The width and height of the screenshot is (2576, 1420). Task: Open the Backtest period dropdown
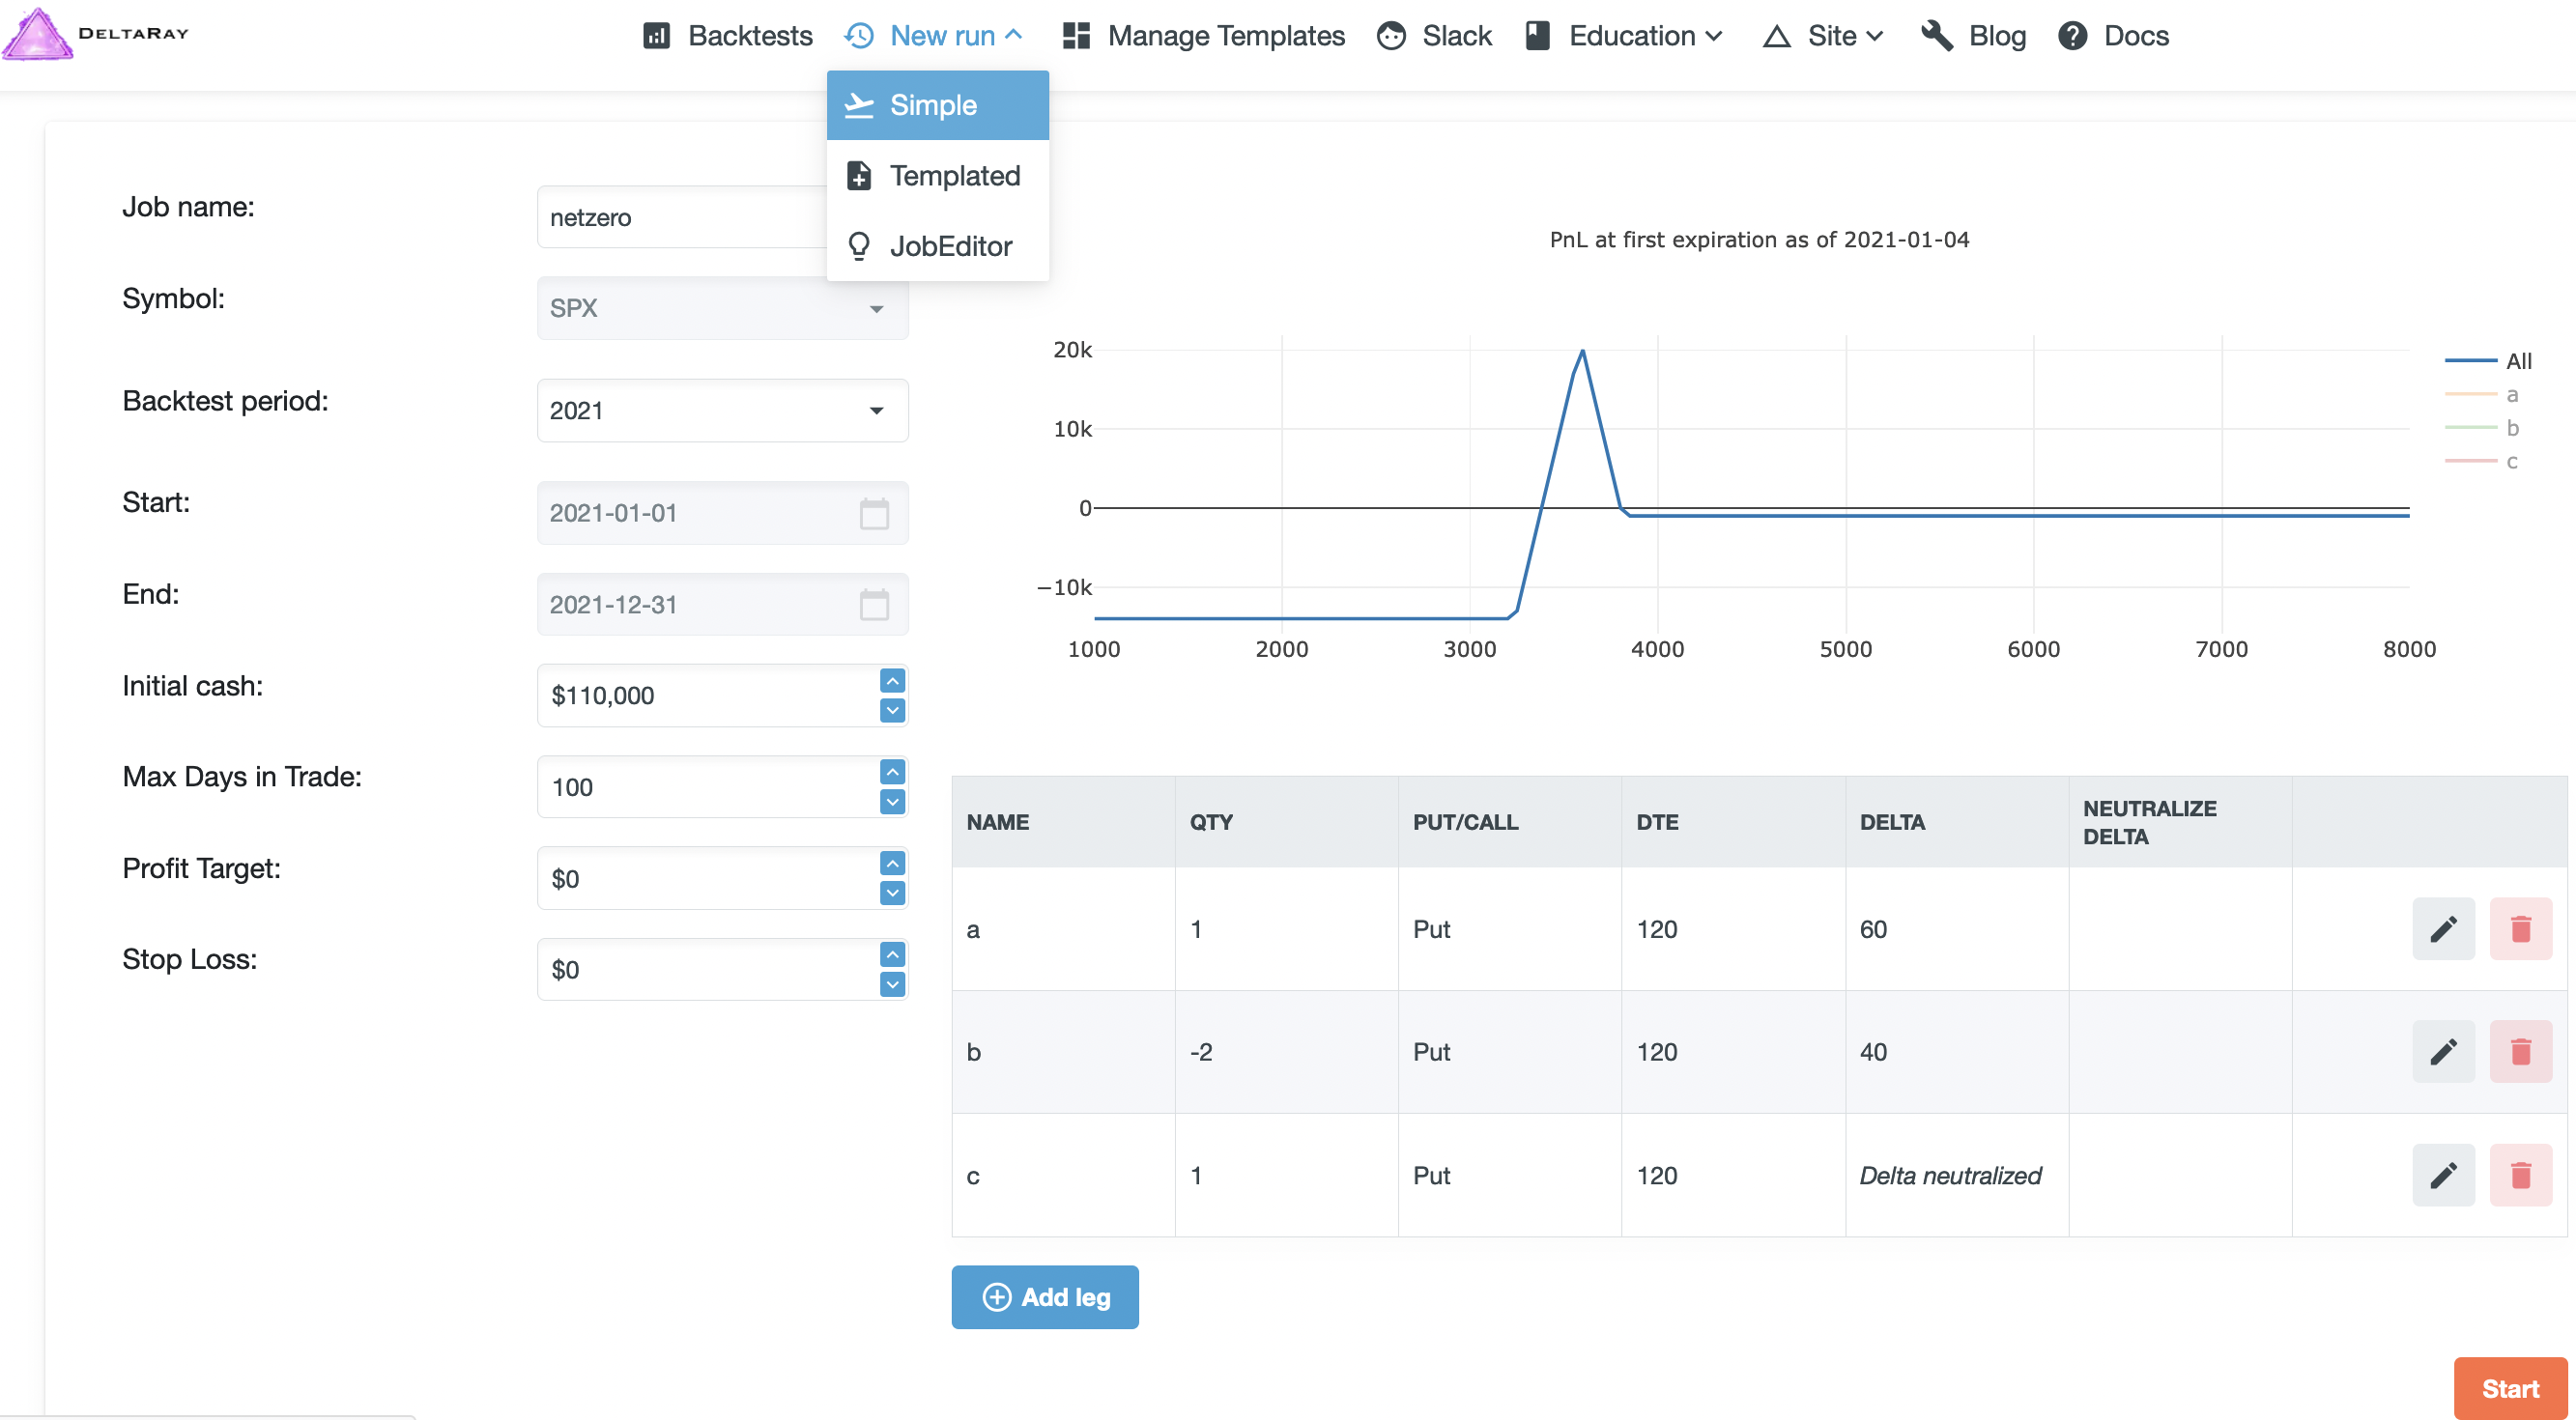click(x=722, y=410)
